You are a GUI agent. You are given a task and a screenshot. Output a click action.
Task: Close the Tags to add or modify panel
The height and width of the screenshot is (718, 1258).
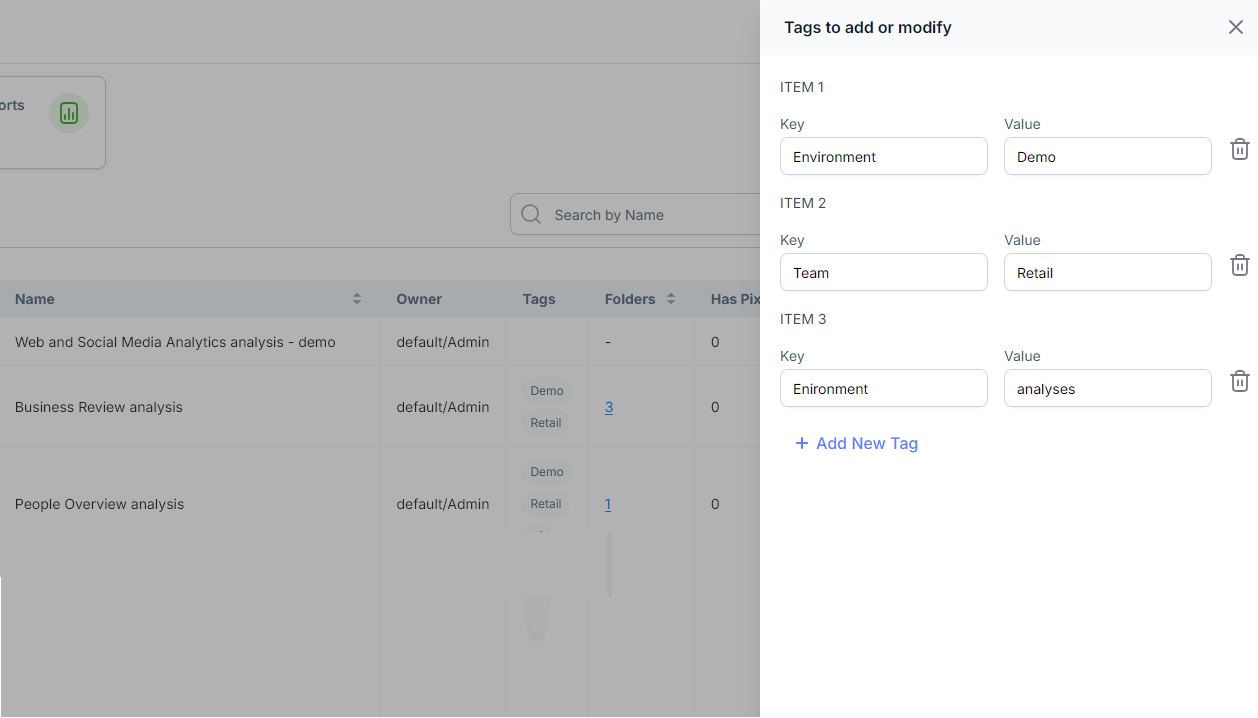click(x=1236, y=27)
